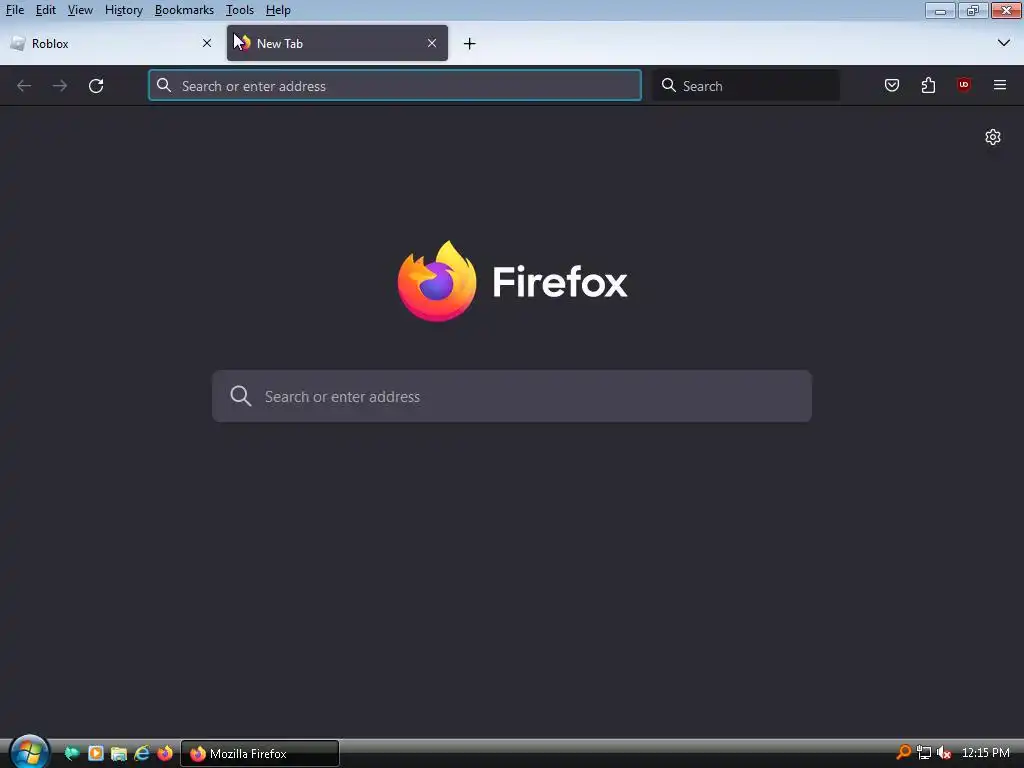1024x768 pixels.
Task: Open the History menu
Action: 123,10
